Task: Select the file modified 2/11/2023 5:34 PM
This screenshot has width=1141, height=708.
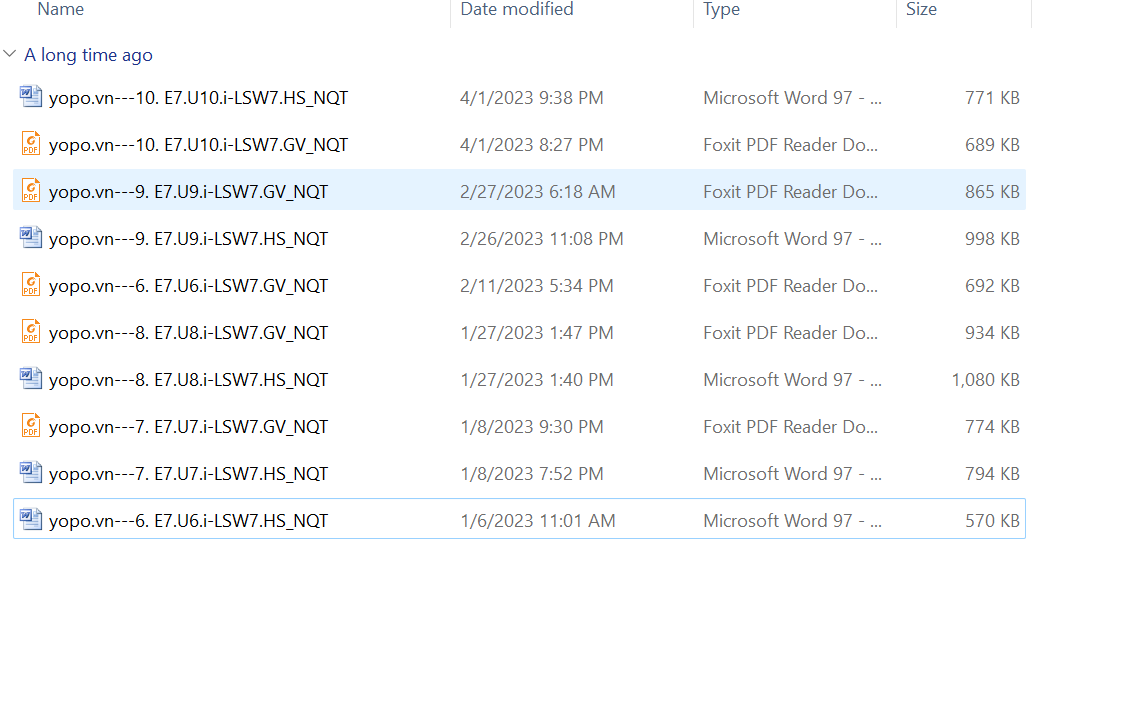Action: click(536, 286)
